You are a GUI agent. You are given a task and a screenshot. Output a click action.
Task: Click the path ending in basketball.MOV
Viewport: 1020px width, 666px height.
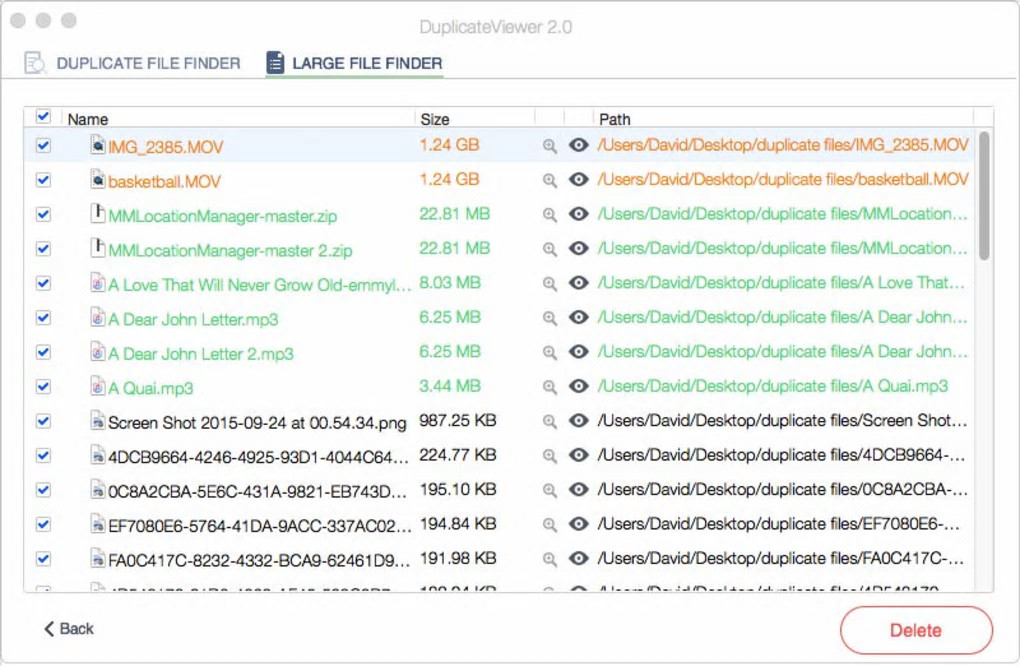[783, 180]
